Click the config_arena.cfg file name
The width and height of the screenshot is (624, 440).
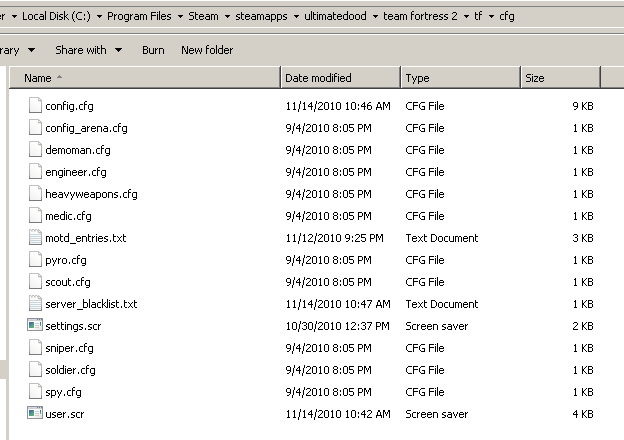[86, 128]
